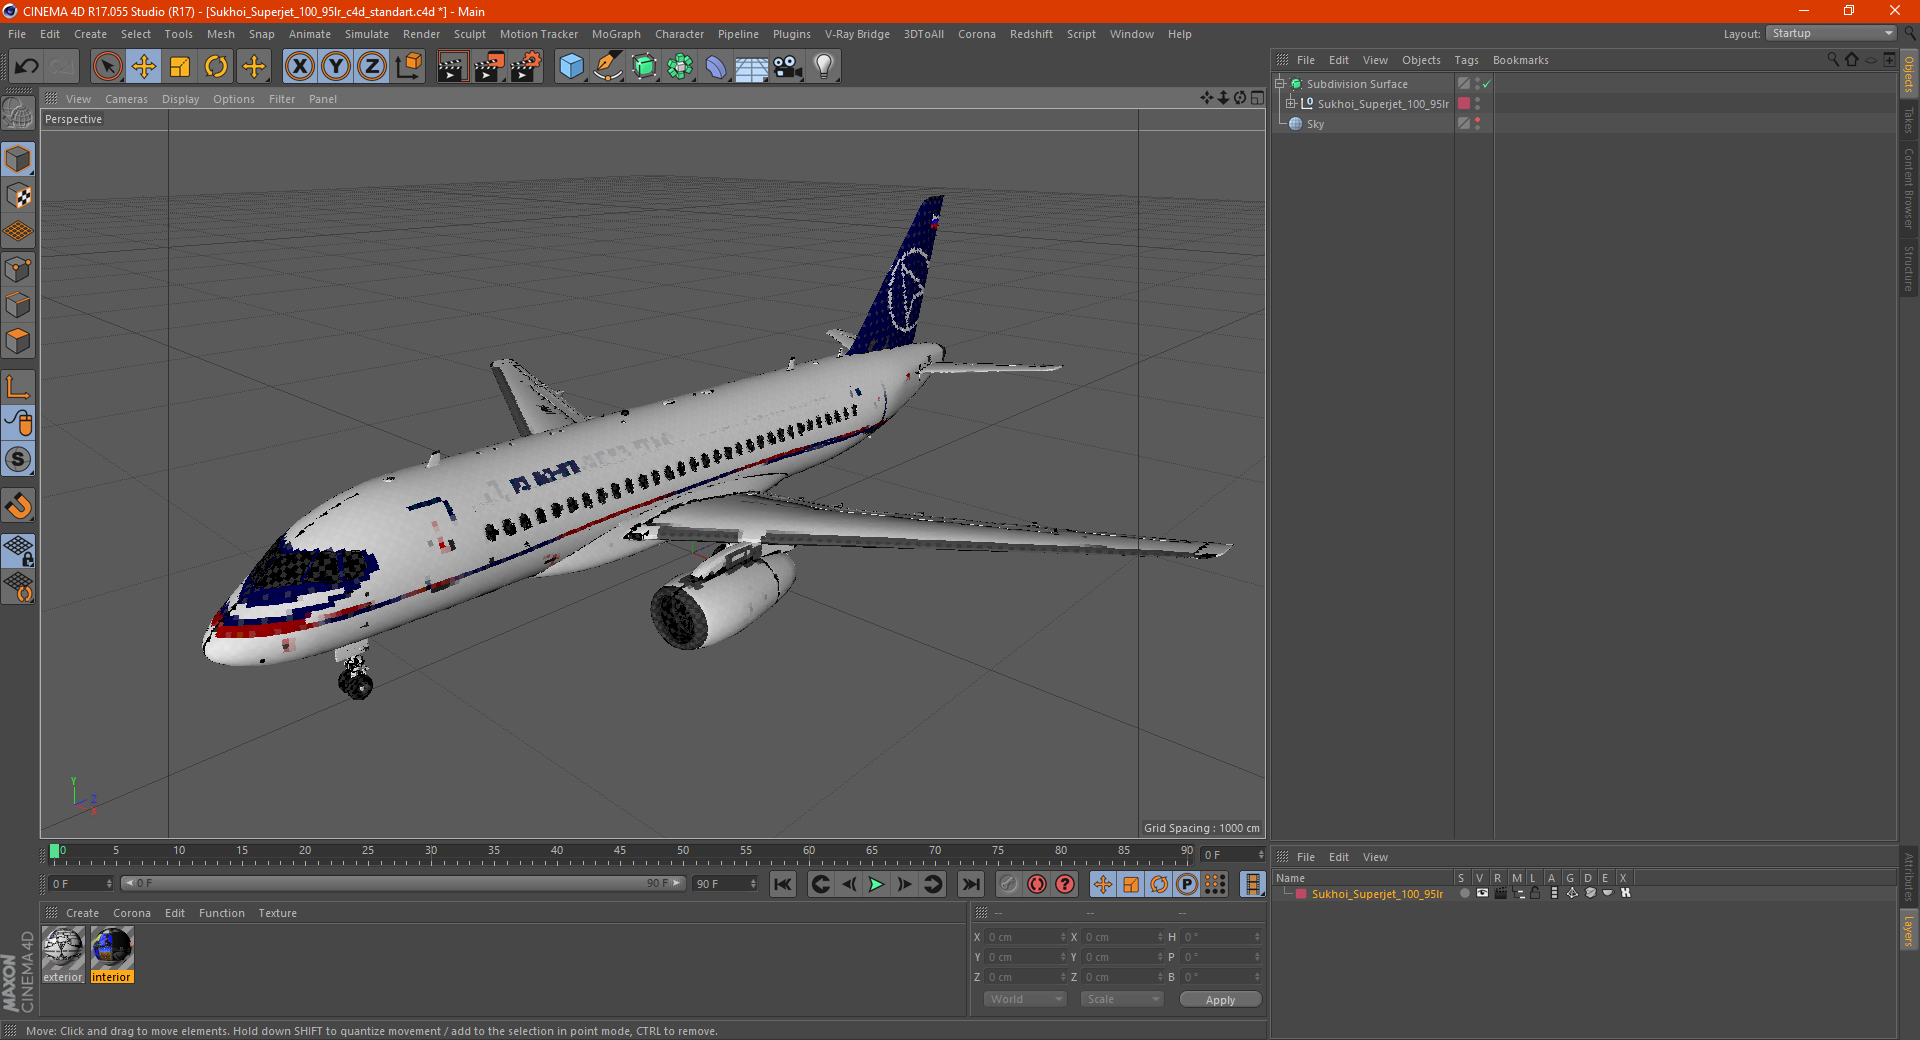The width and height of the screenshot is (1920, 1040).
Task: Switch to Texture mode checkered icon
Action: (18, 195)
